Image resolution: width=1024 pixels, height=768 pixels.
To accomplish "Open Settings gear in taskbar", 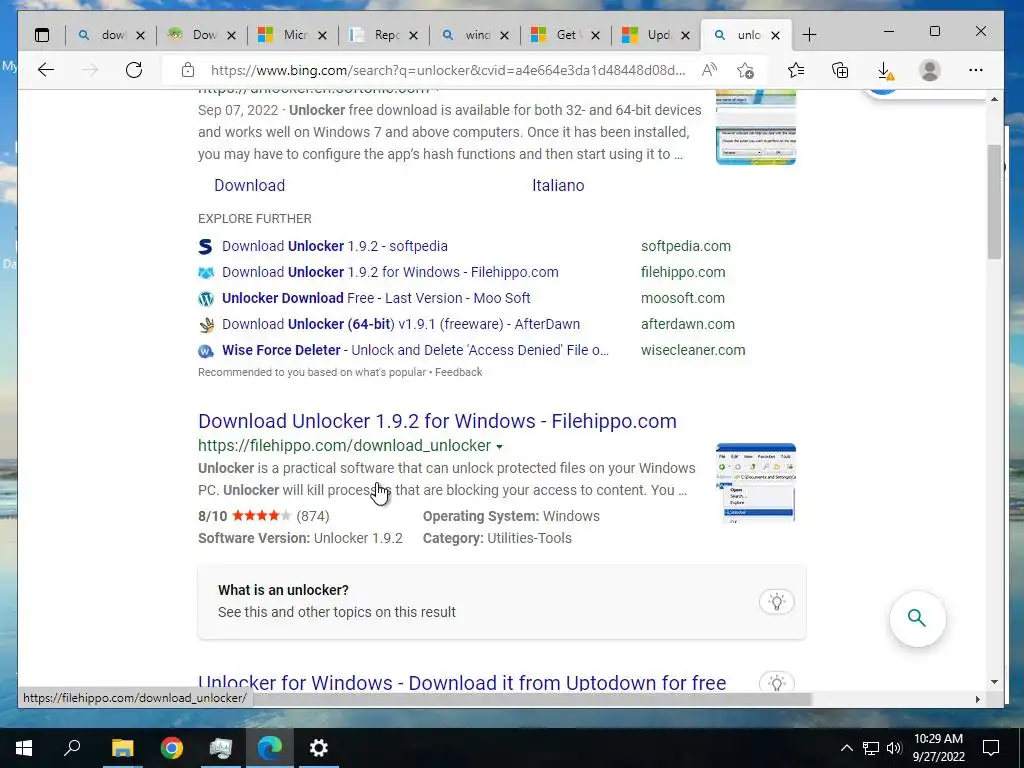I will click(x=319, y=748).
